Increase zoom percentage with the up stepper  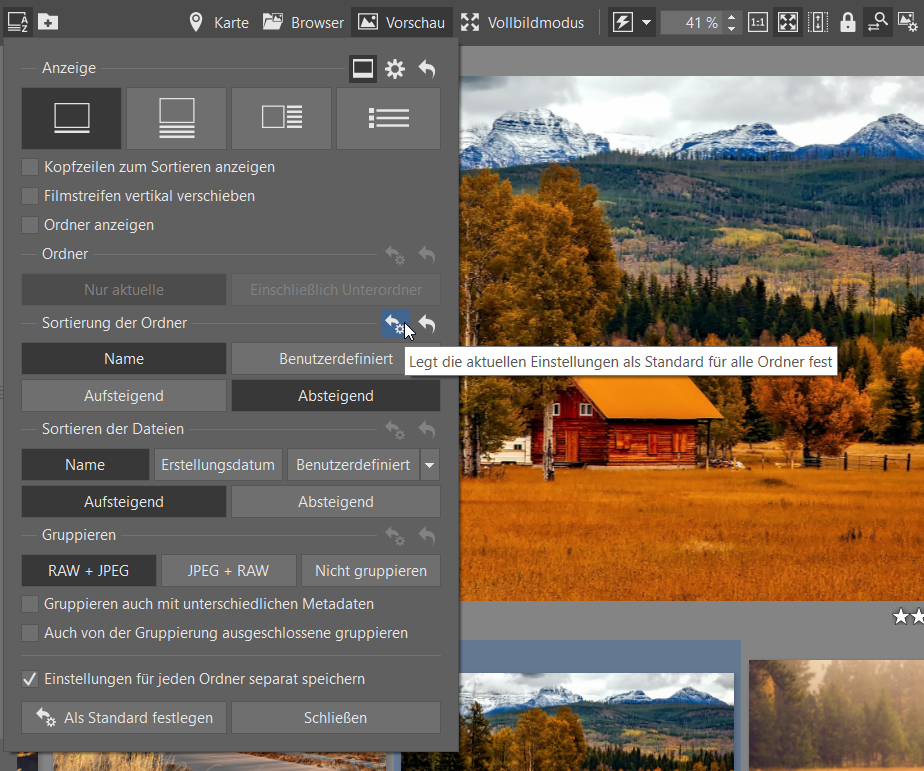click(732, 16)
